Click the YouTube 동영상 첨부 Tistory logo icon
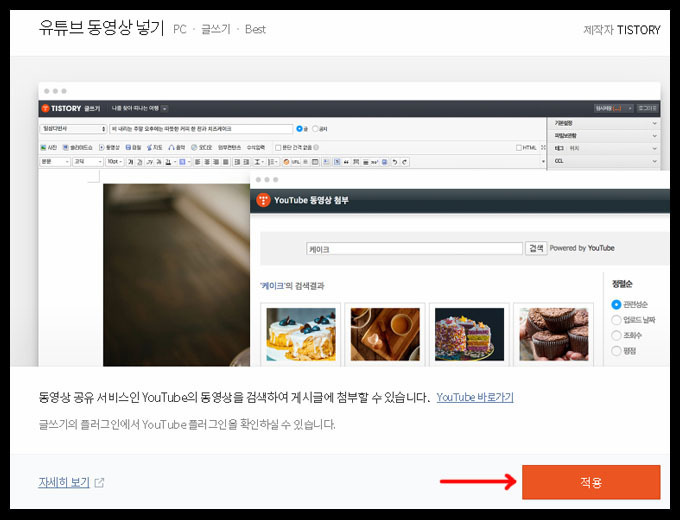The width and height of the screenshot is (680, 520). pos(263,200)
